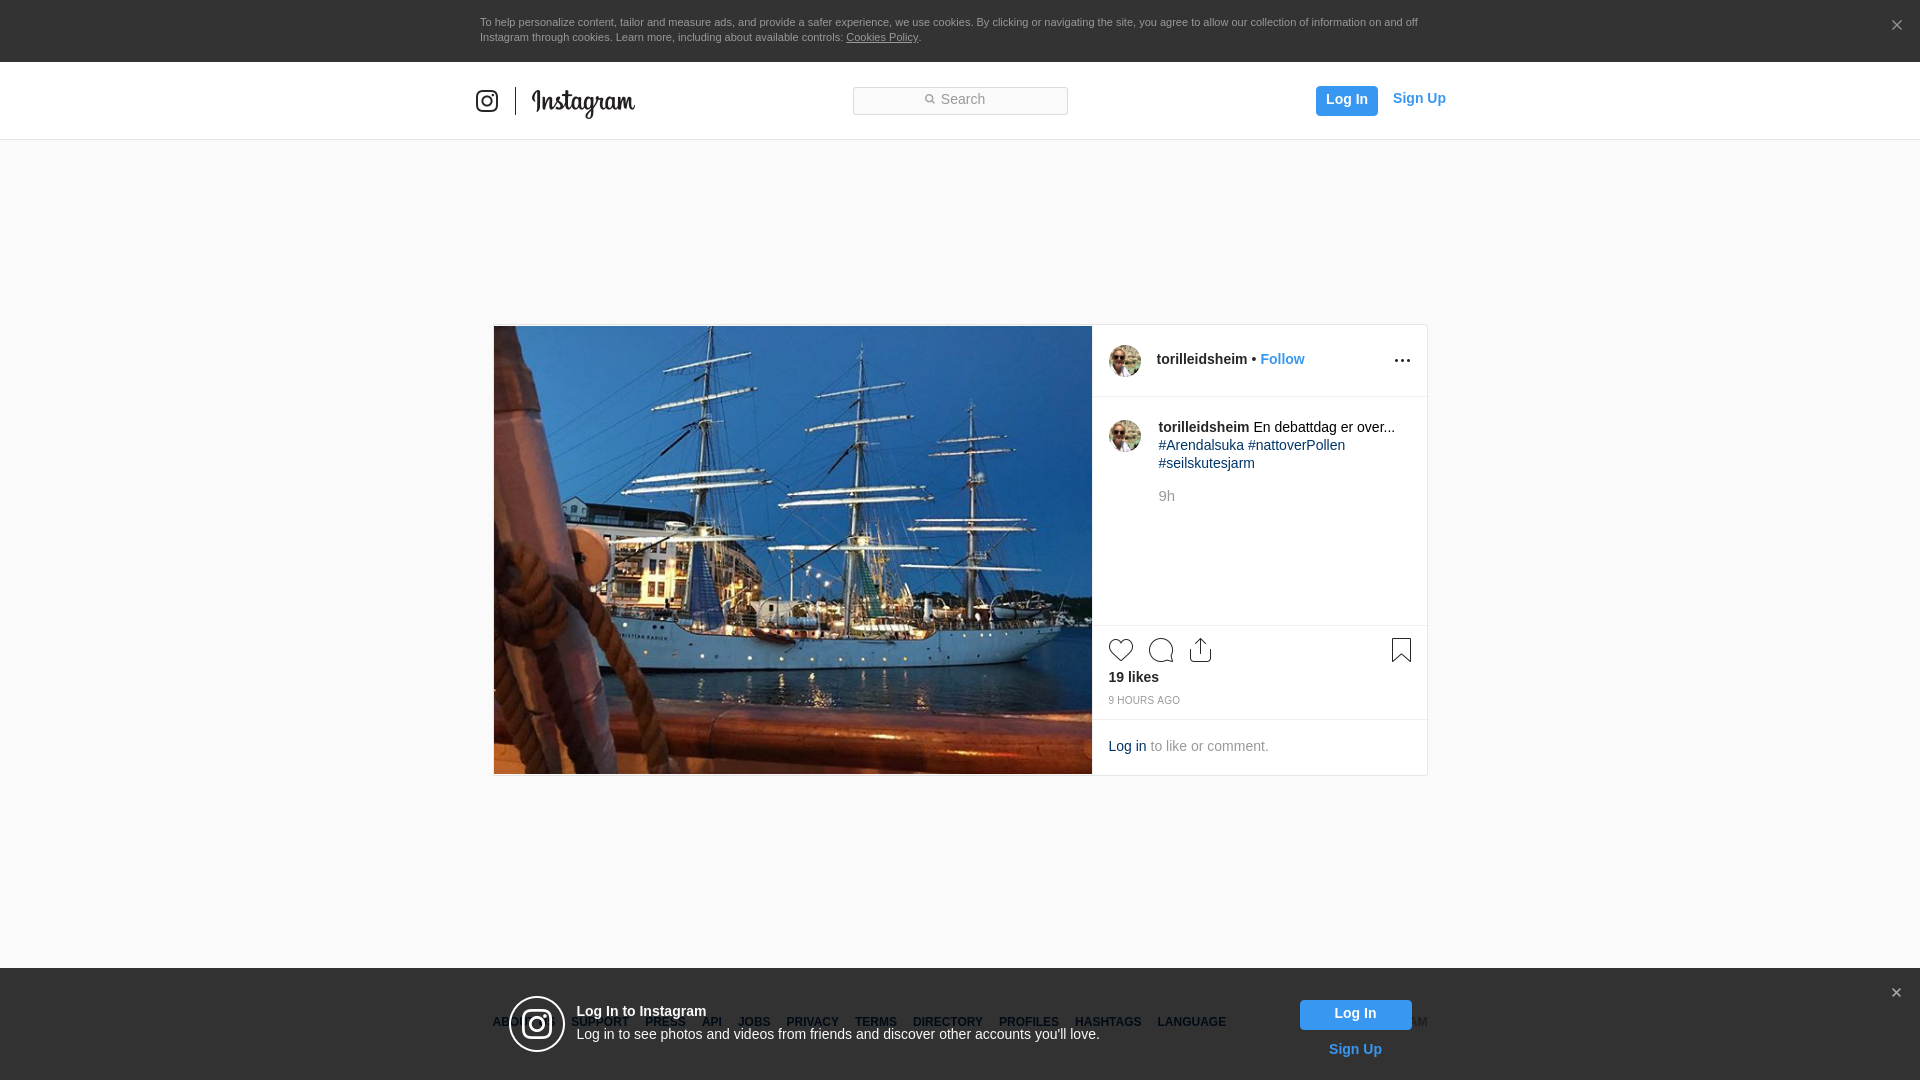The height and width of the screenshot is (1080, 1920).
Task: Open the #Arendalsuka hashtag
Action: (x=1201, y=445)
